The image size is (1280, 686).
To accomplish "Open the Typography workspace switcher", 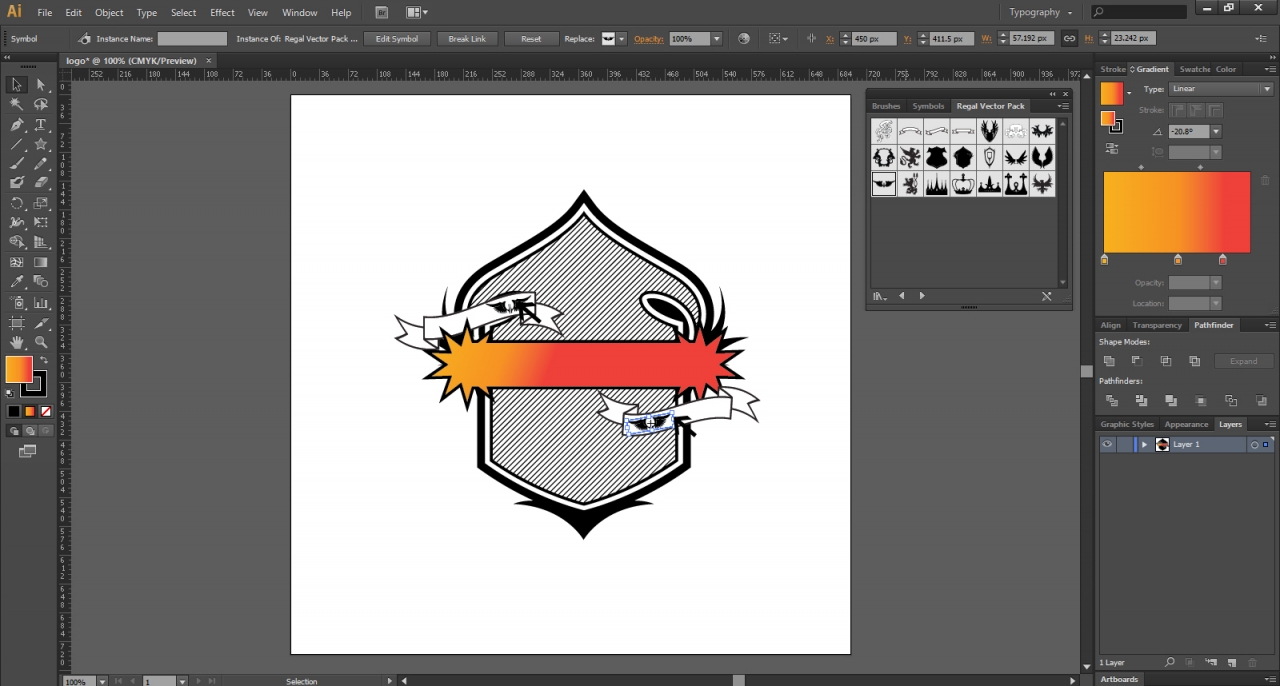I will pos(1041,12).
